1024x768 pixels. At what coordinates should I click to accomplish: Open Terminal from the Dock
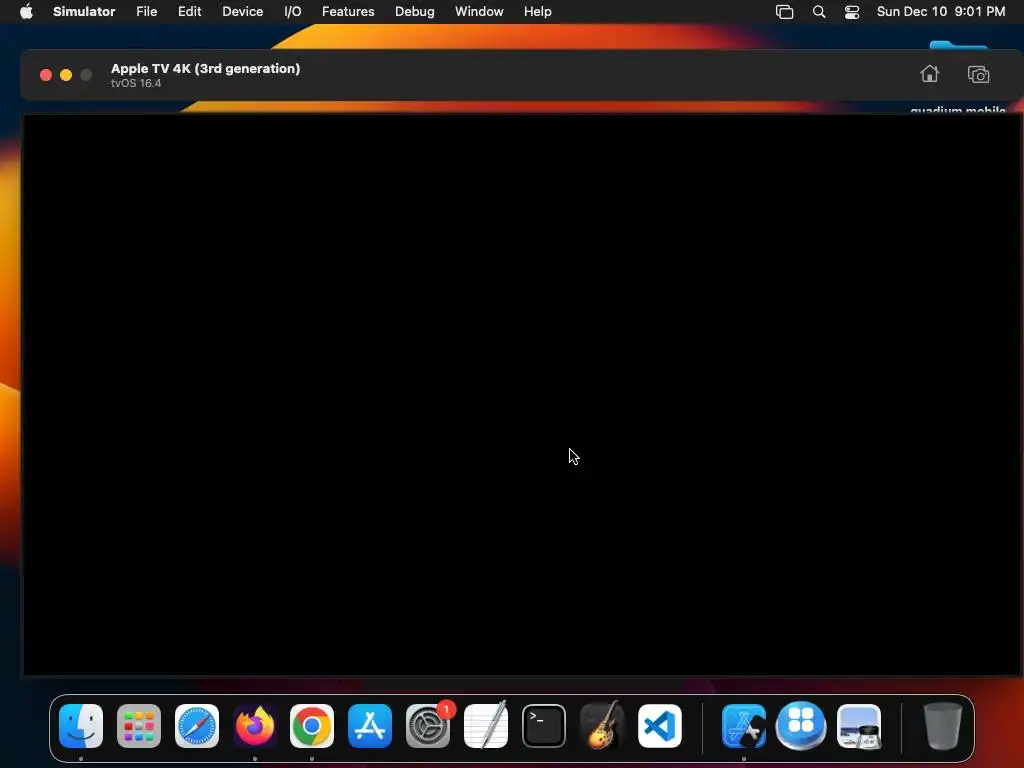pos(544,726)
